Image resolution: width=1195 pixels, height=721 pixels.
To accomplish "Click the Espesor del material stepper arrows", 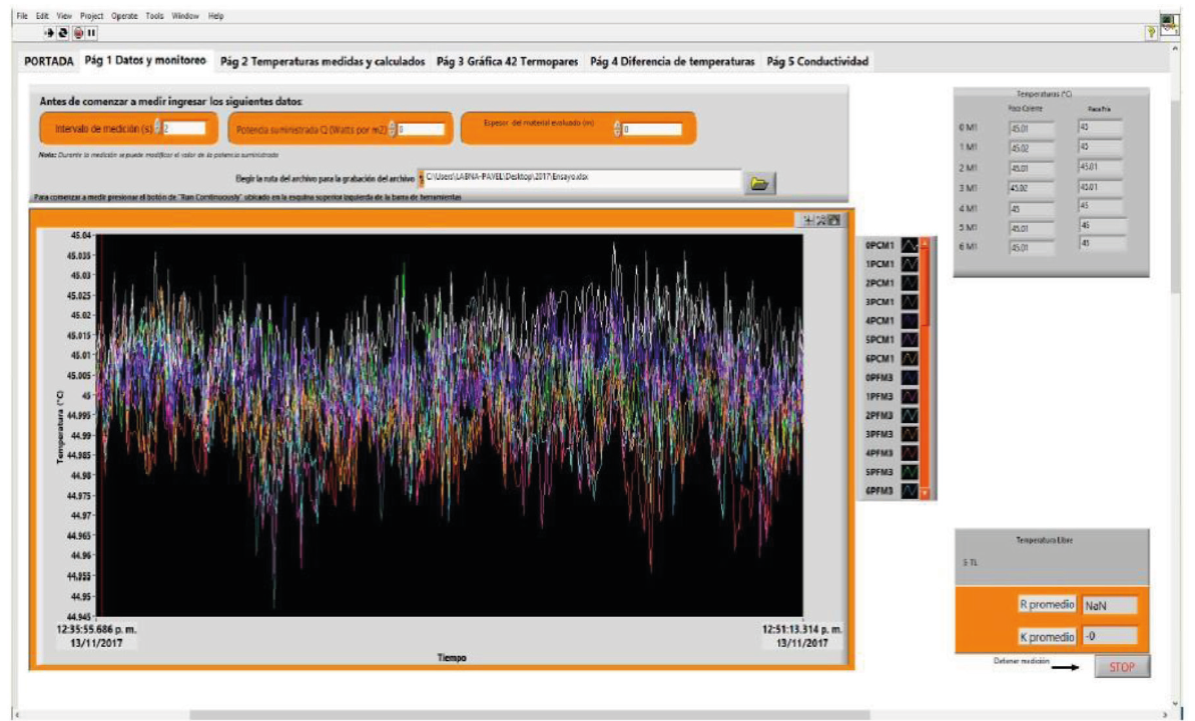I will (x=617, y=129).
